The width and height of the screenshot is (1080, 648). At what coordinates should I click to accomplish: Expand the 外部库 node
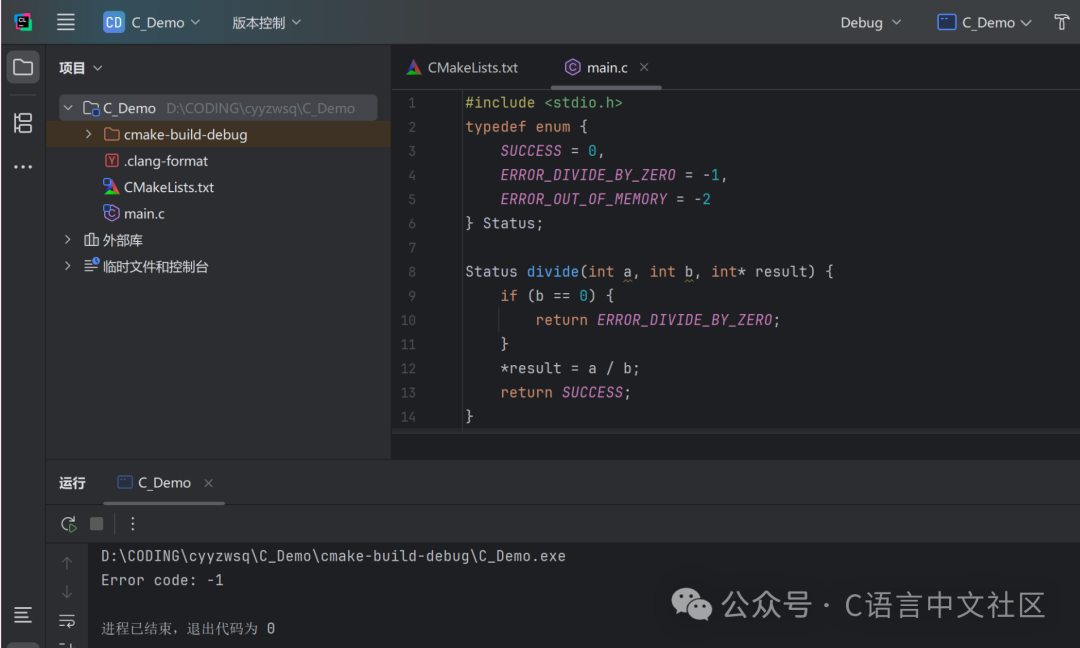tap(68, 240)
